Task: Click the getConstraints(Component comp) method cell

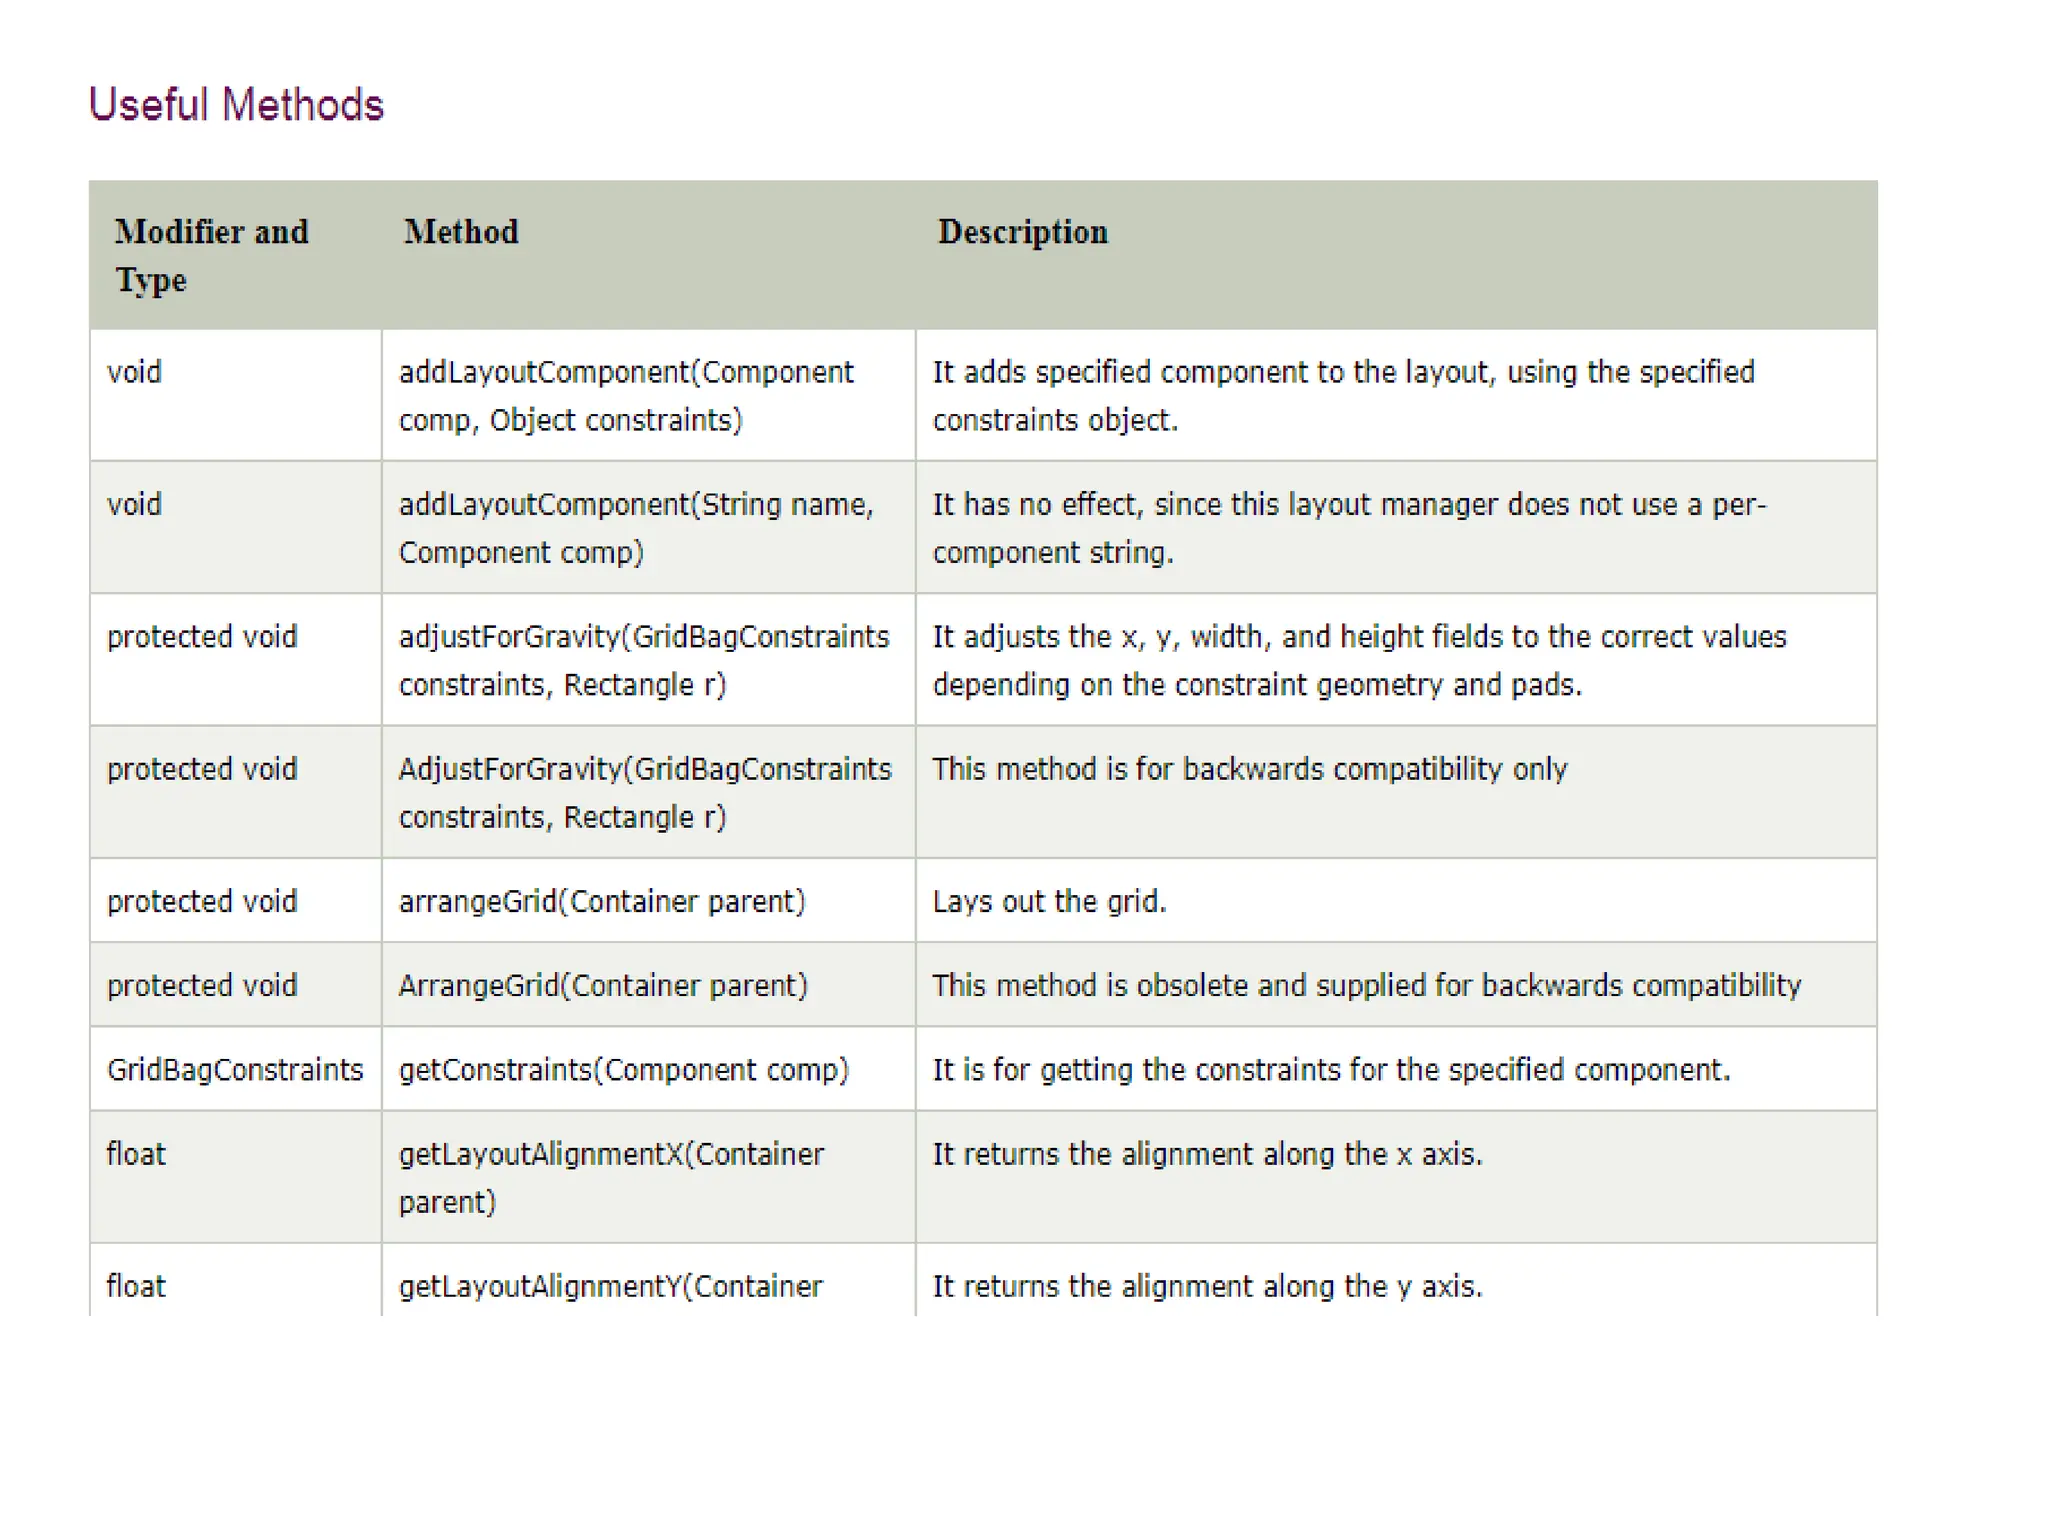Action: pyautogui.click(x=624, y=1069)
